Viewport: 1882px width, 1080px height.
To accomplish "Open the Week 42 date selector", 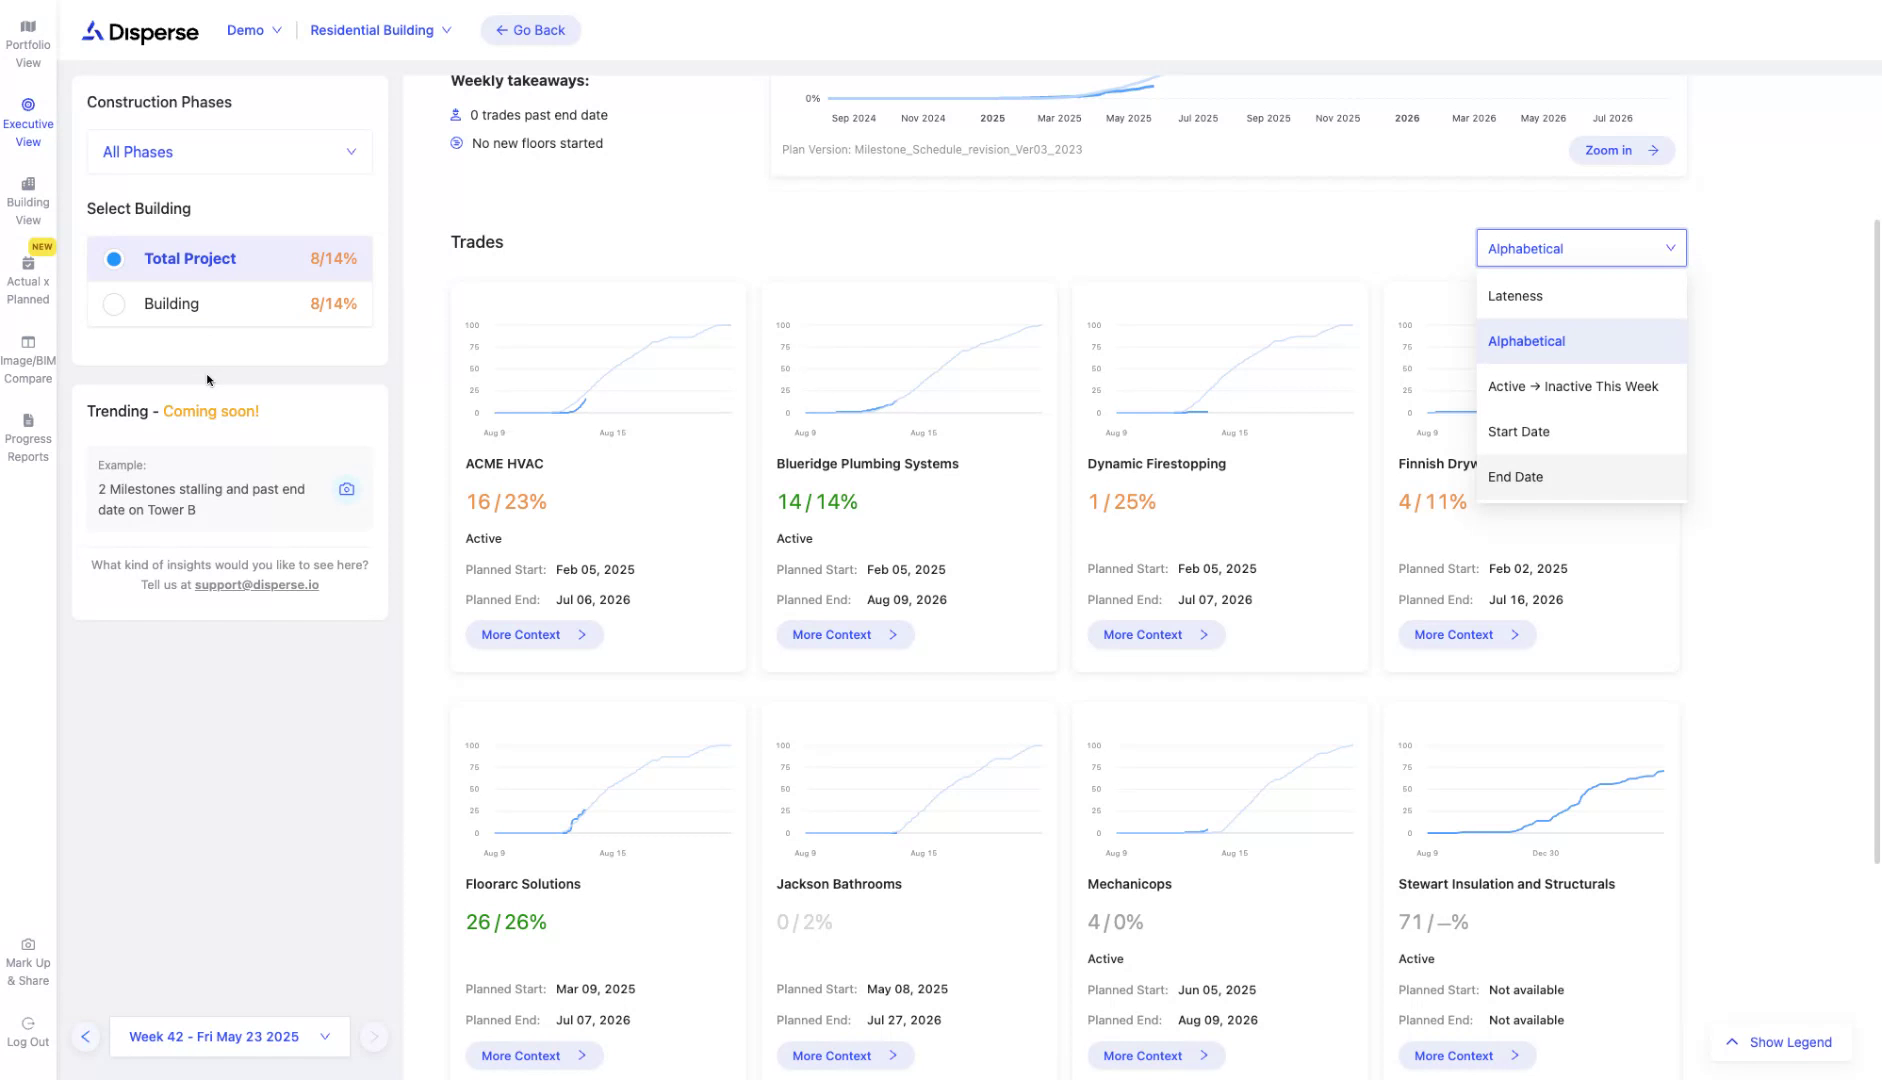I will (229, 1037).
